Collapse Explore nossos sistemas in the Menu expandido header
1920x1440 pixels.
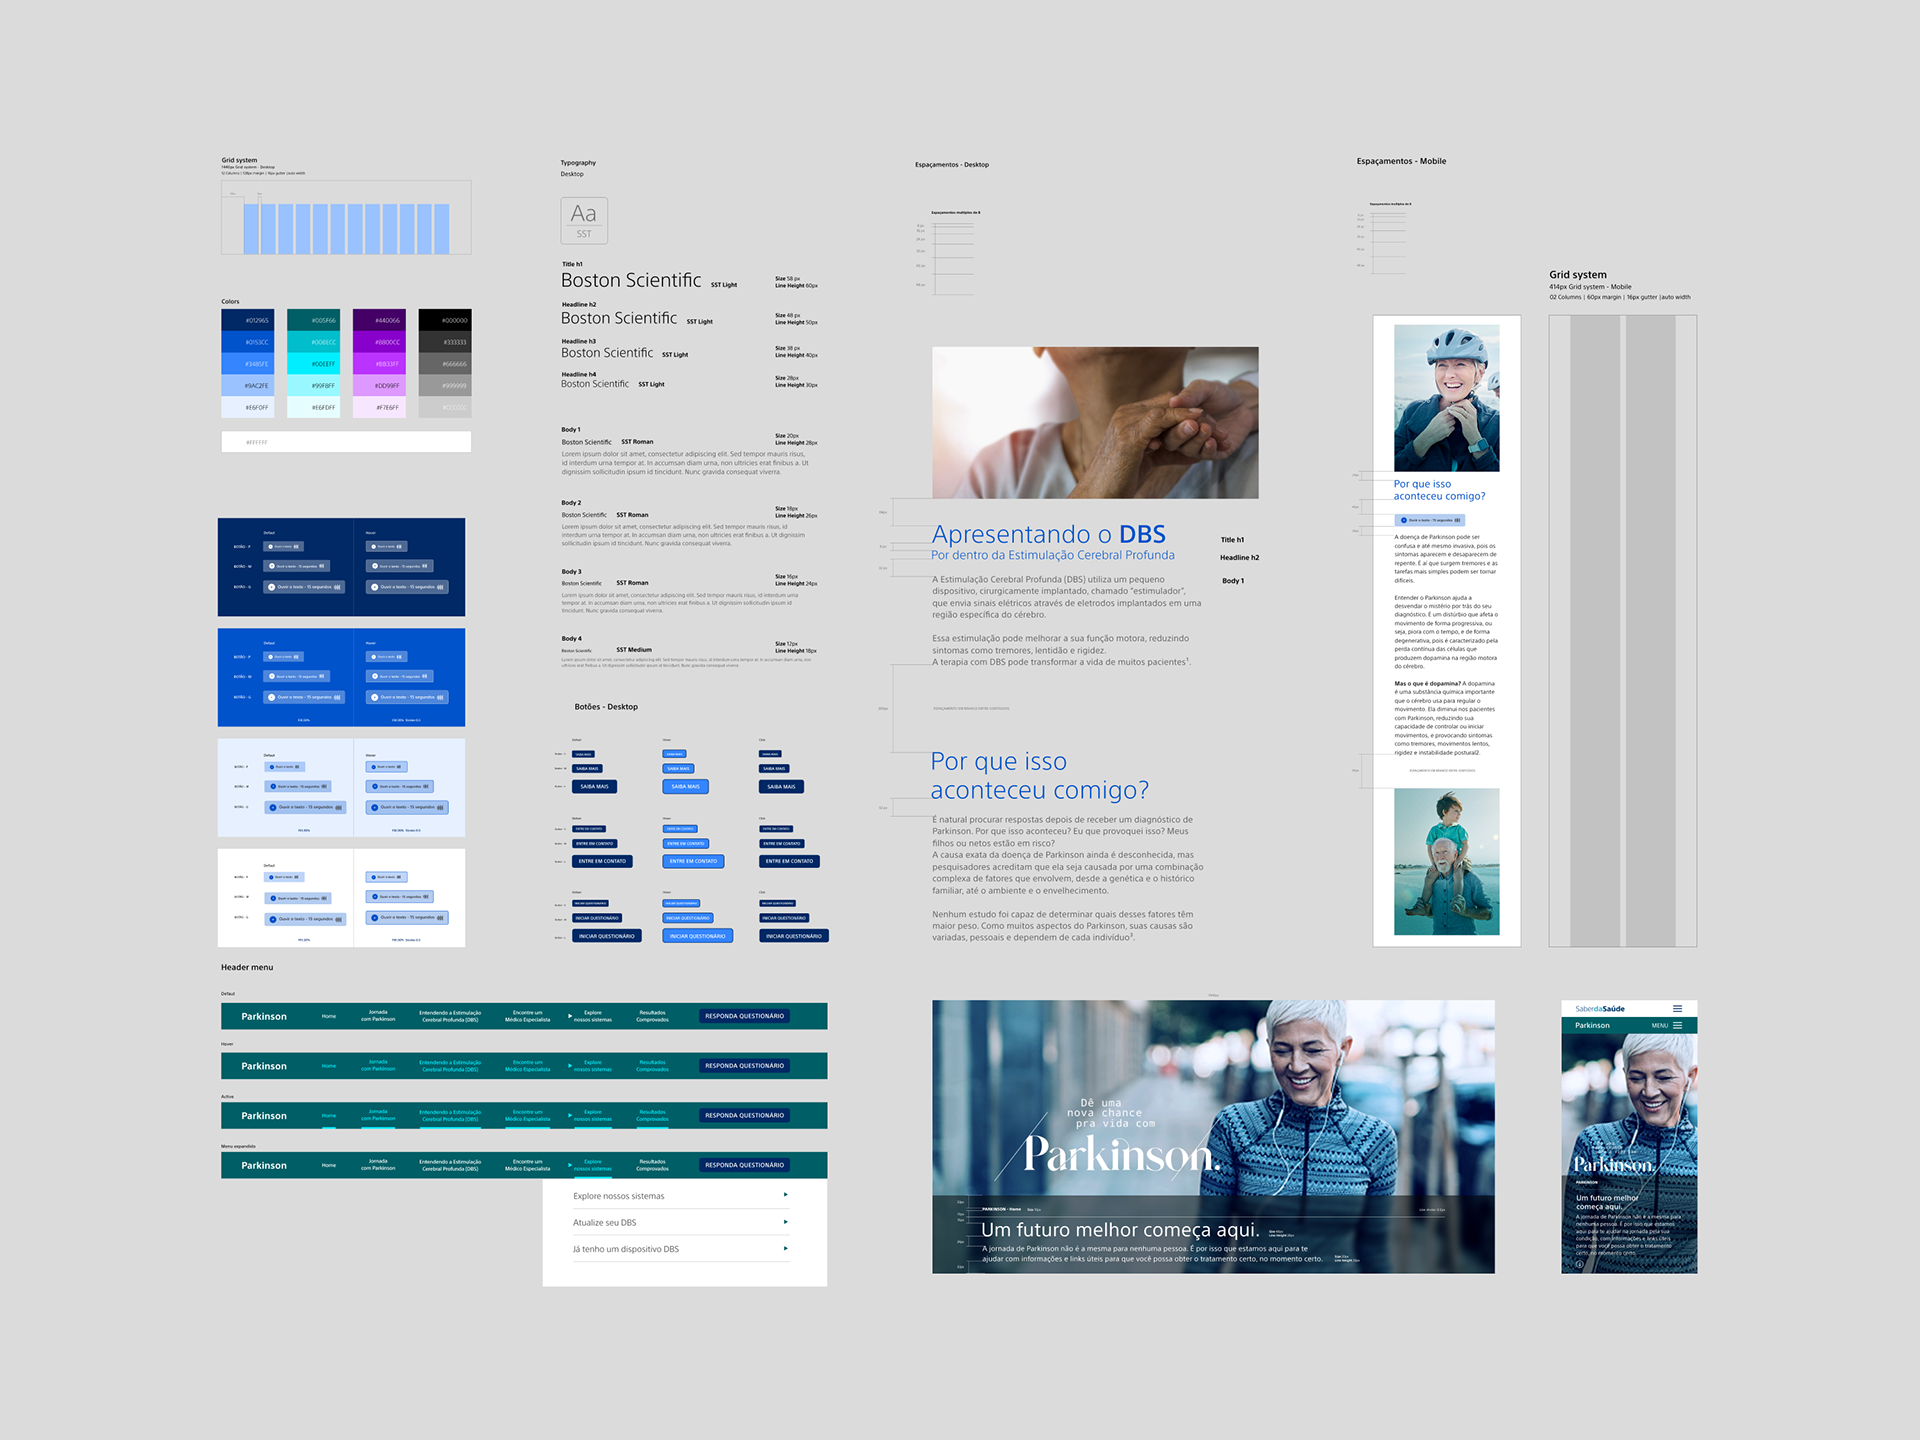(x=592, y=1165)
